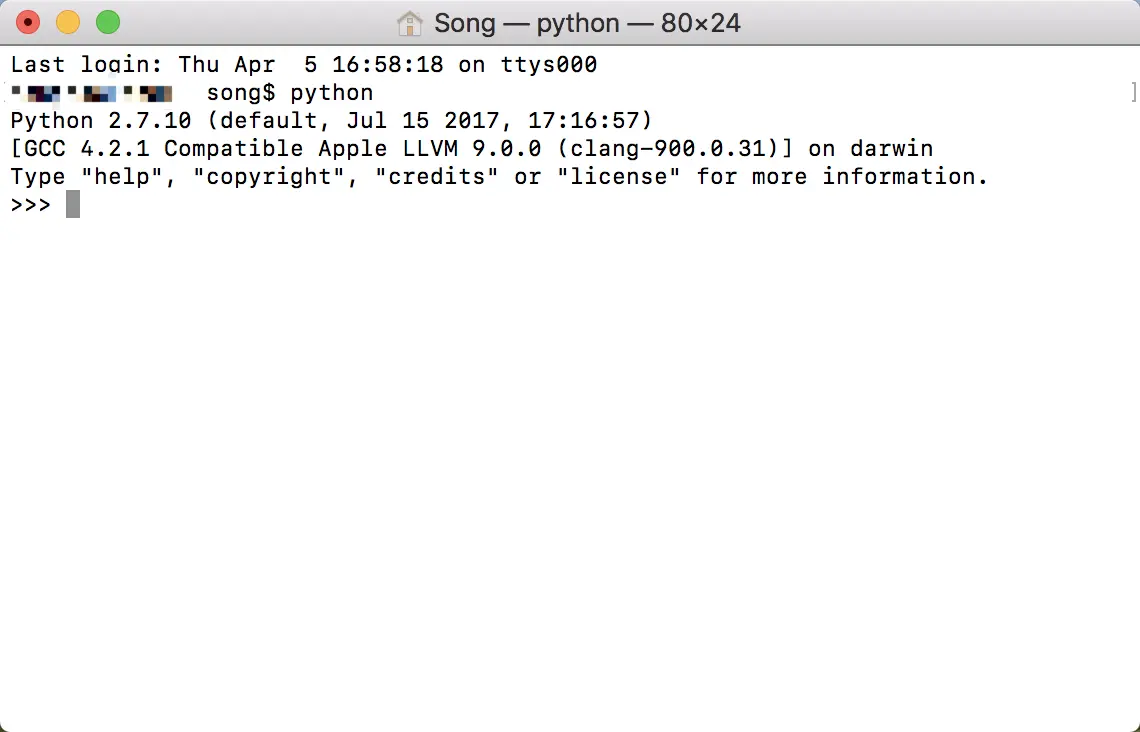This screenshot has height=732, width=1140.
Task: Click the "song$" shell prompt
Action: coord(241,93)
